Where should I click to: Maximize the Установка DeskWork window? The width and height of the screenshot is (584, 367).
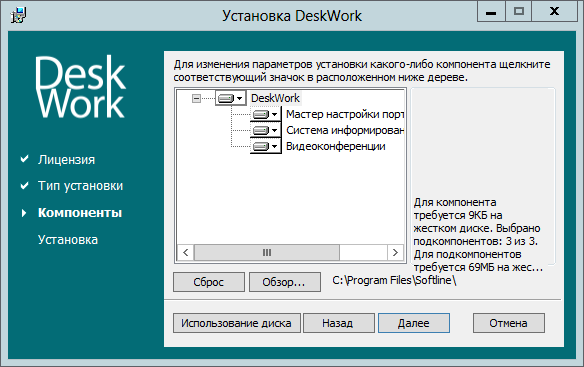518,12
